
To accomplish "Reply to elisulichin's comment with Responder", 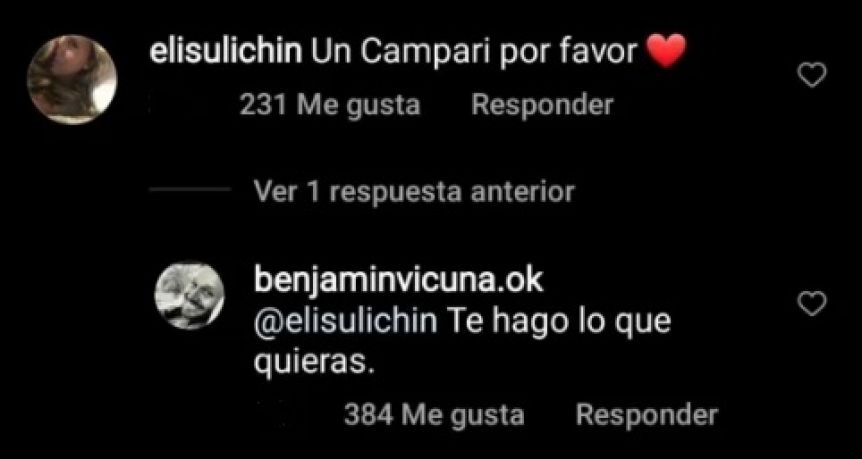I will tap(542, 105).
